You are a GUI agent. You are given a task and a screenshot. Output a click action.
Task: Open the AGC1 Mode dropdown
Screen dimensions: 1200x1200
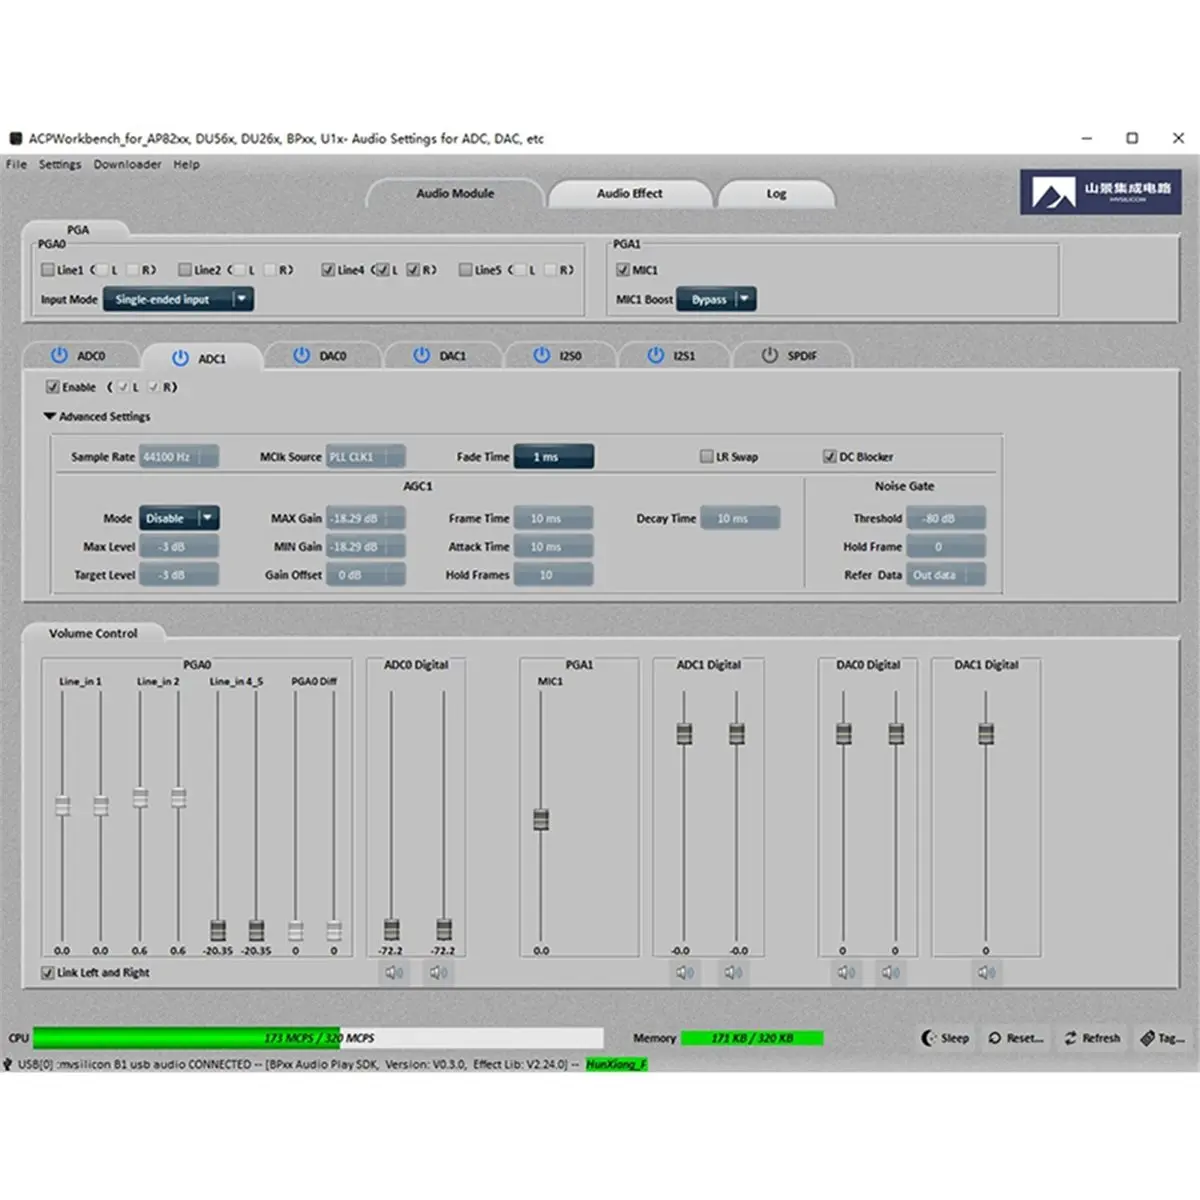click(x=179, y=518)
